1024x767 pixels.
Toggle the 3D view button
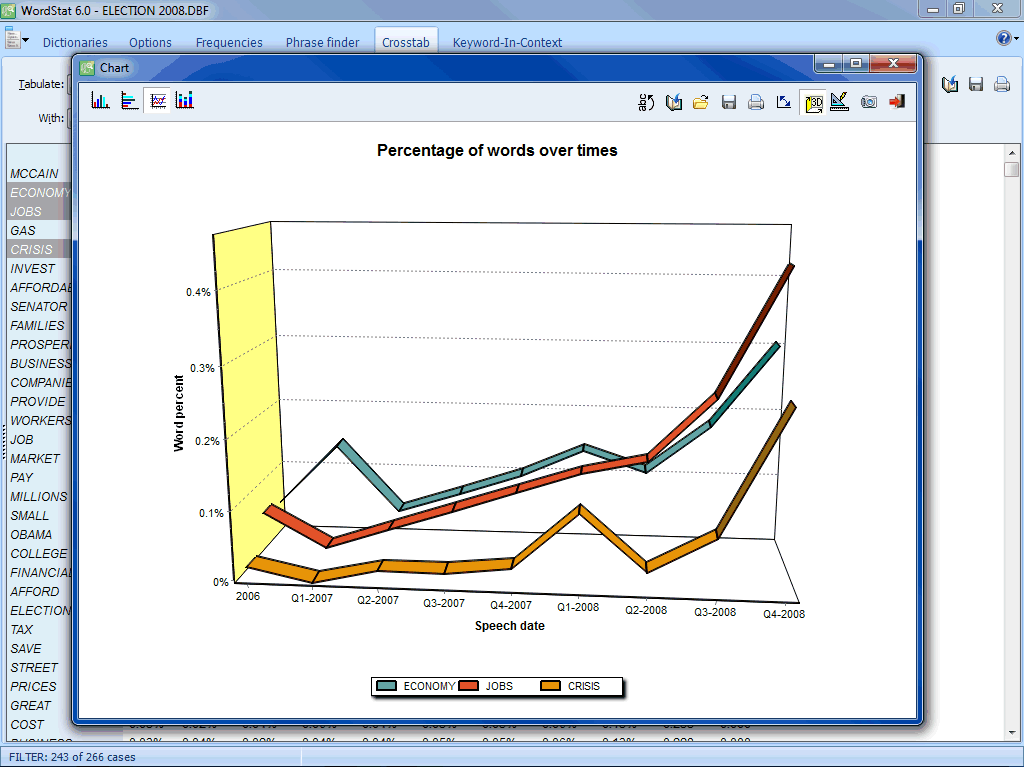[x=812, y=102]
